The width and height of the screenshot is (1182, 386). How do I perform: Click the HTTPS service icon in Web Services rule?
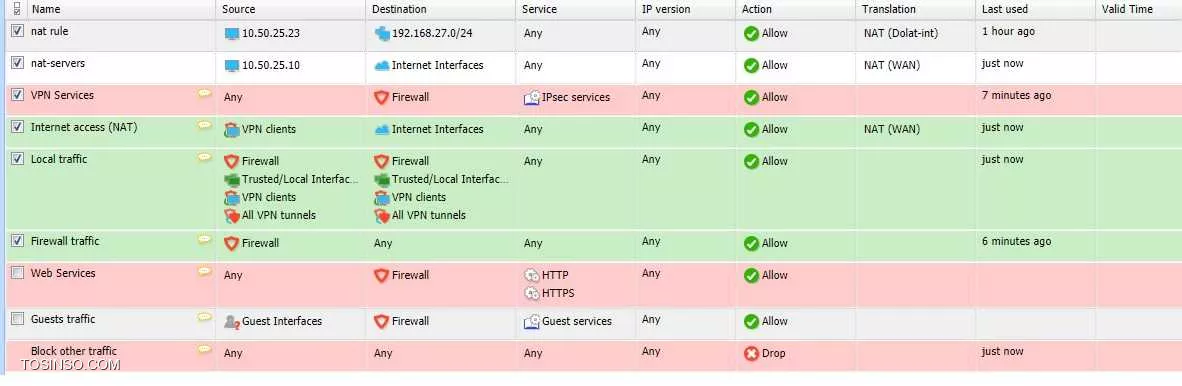point(531,293)
